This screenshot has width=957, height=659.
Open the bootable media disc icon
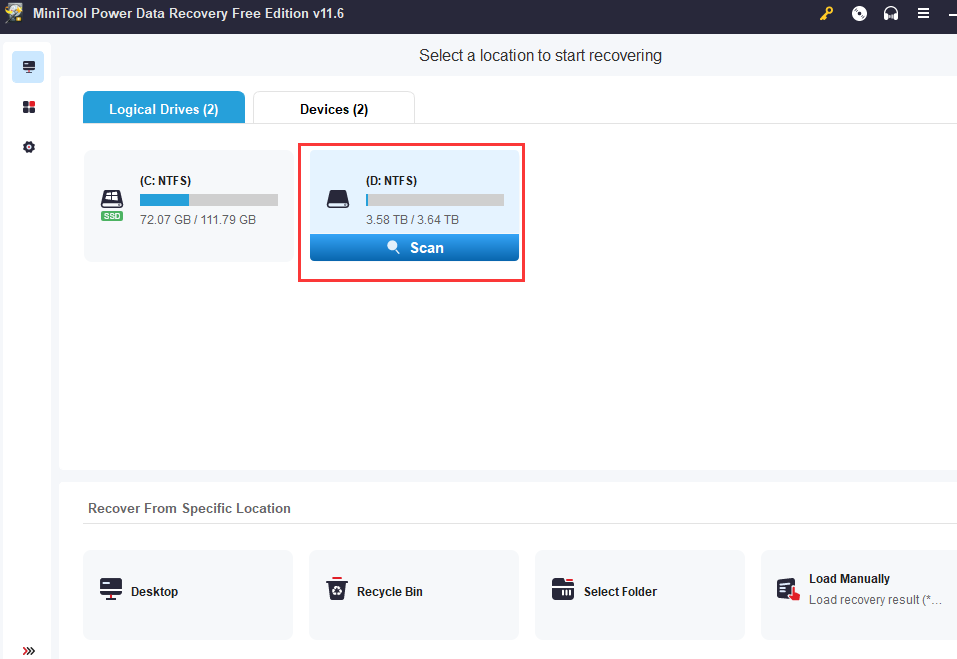(859, 13)
